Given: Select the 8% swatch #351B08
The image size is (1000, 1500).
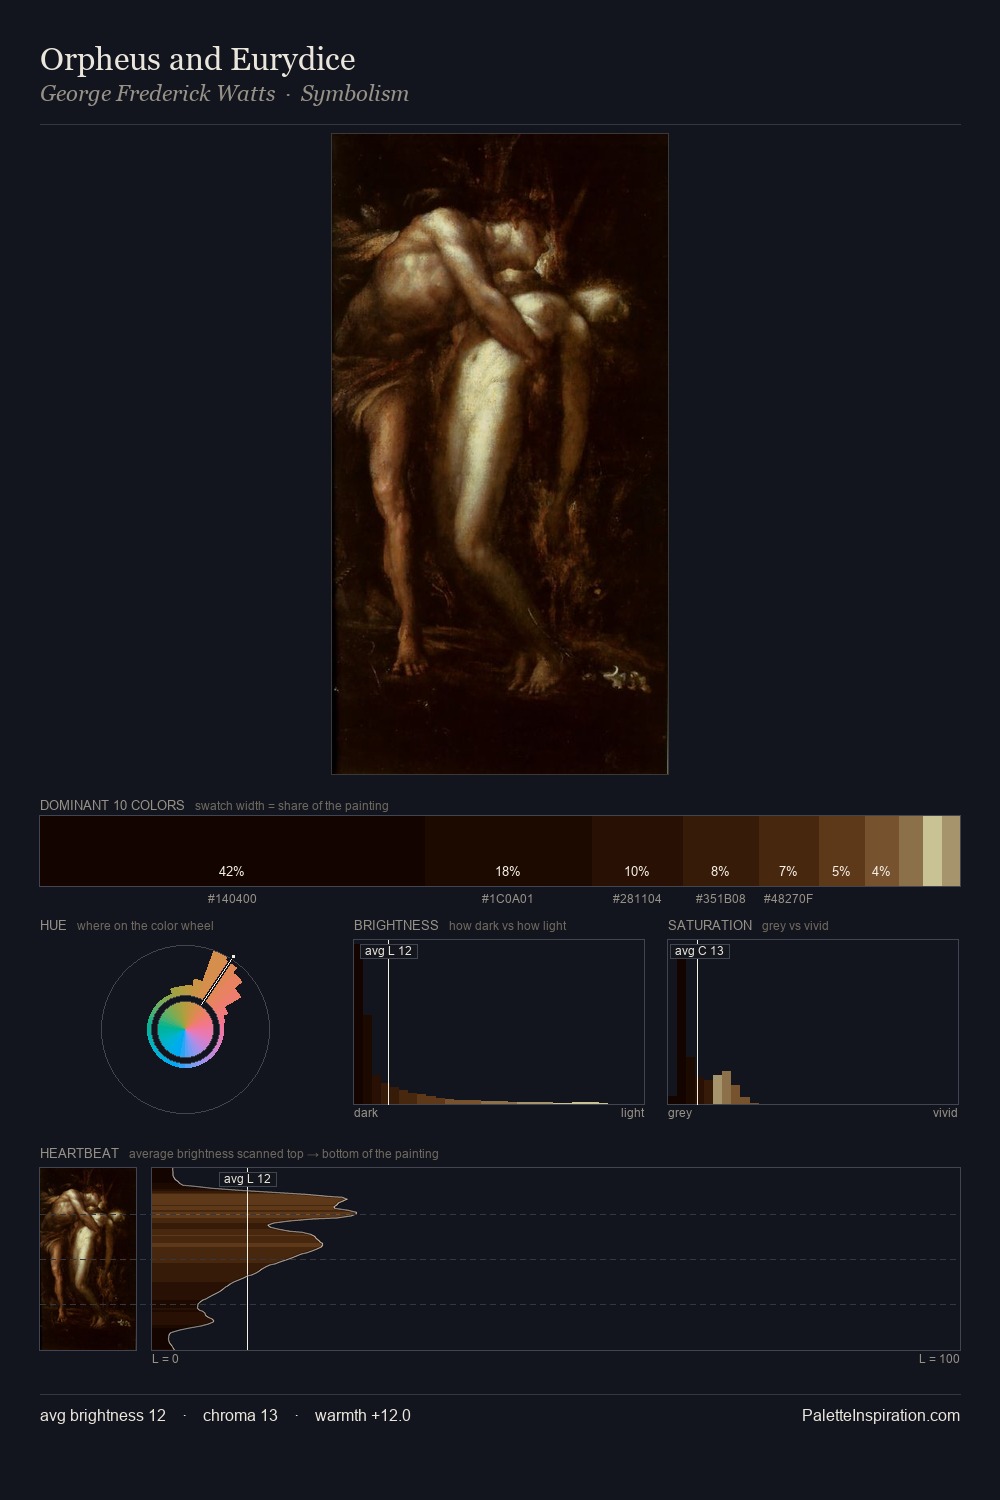Looking at the screenshot, I should tap(721, 851).
